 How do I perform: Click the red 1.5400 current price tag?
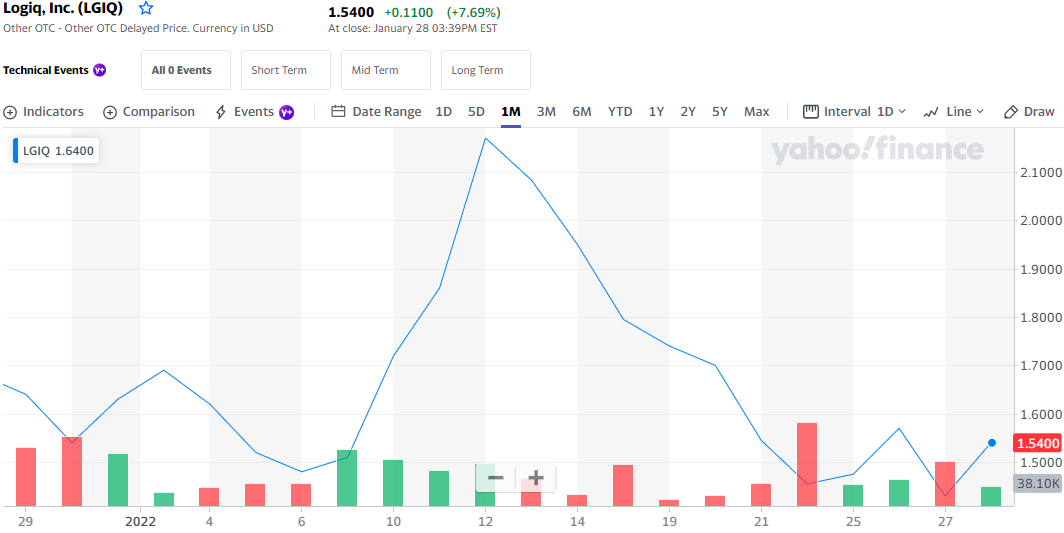[1037, 443]
